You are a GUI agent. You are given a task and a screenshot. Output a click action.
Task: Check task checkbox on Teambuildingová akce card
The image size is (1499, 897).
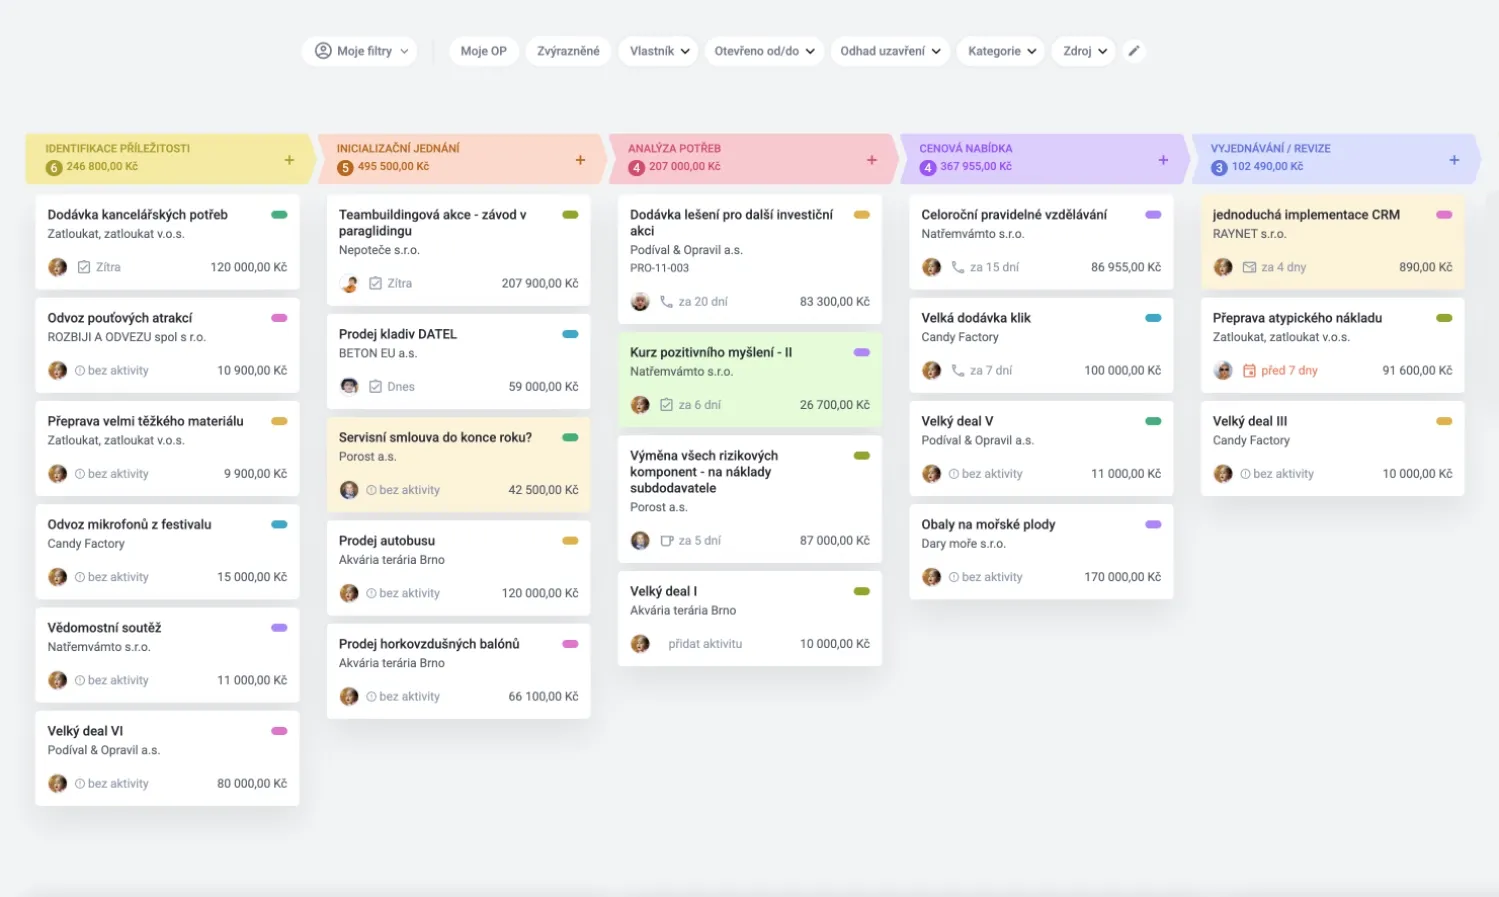click(x=375, y=283)
